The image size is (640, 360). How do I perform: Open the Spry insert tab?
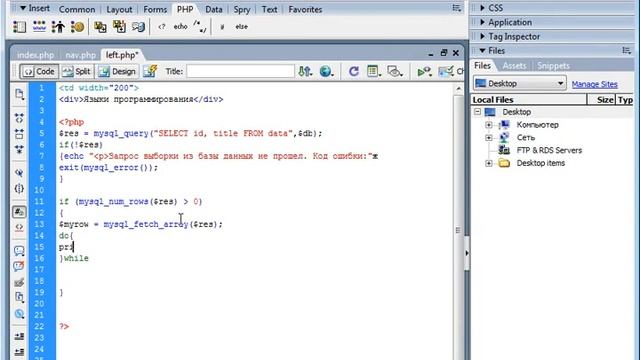coord(242,9)
